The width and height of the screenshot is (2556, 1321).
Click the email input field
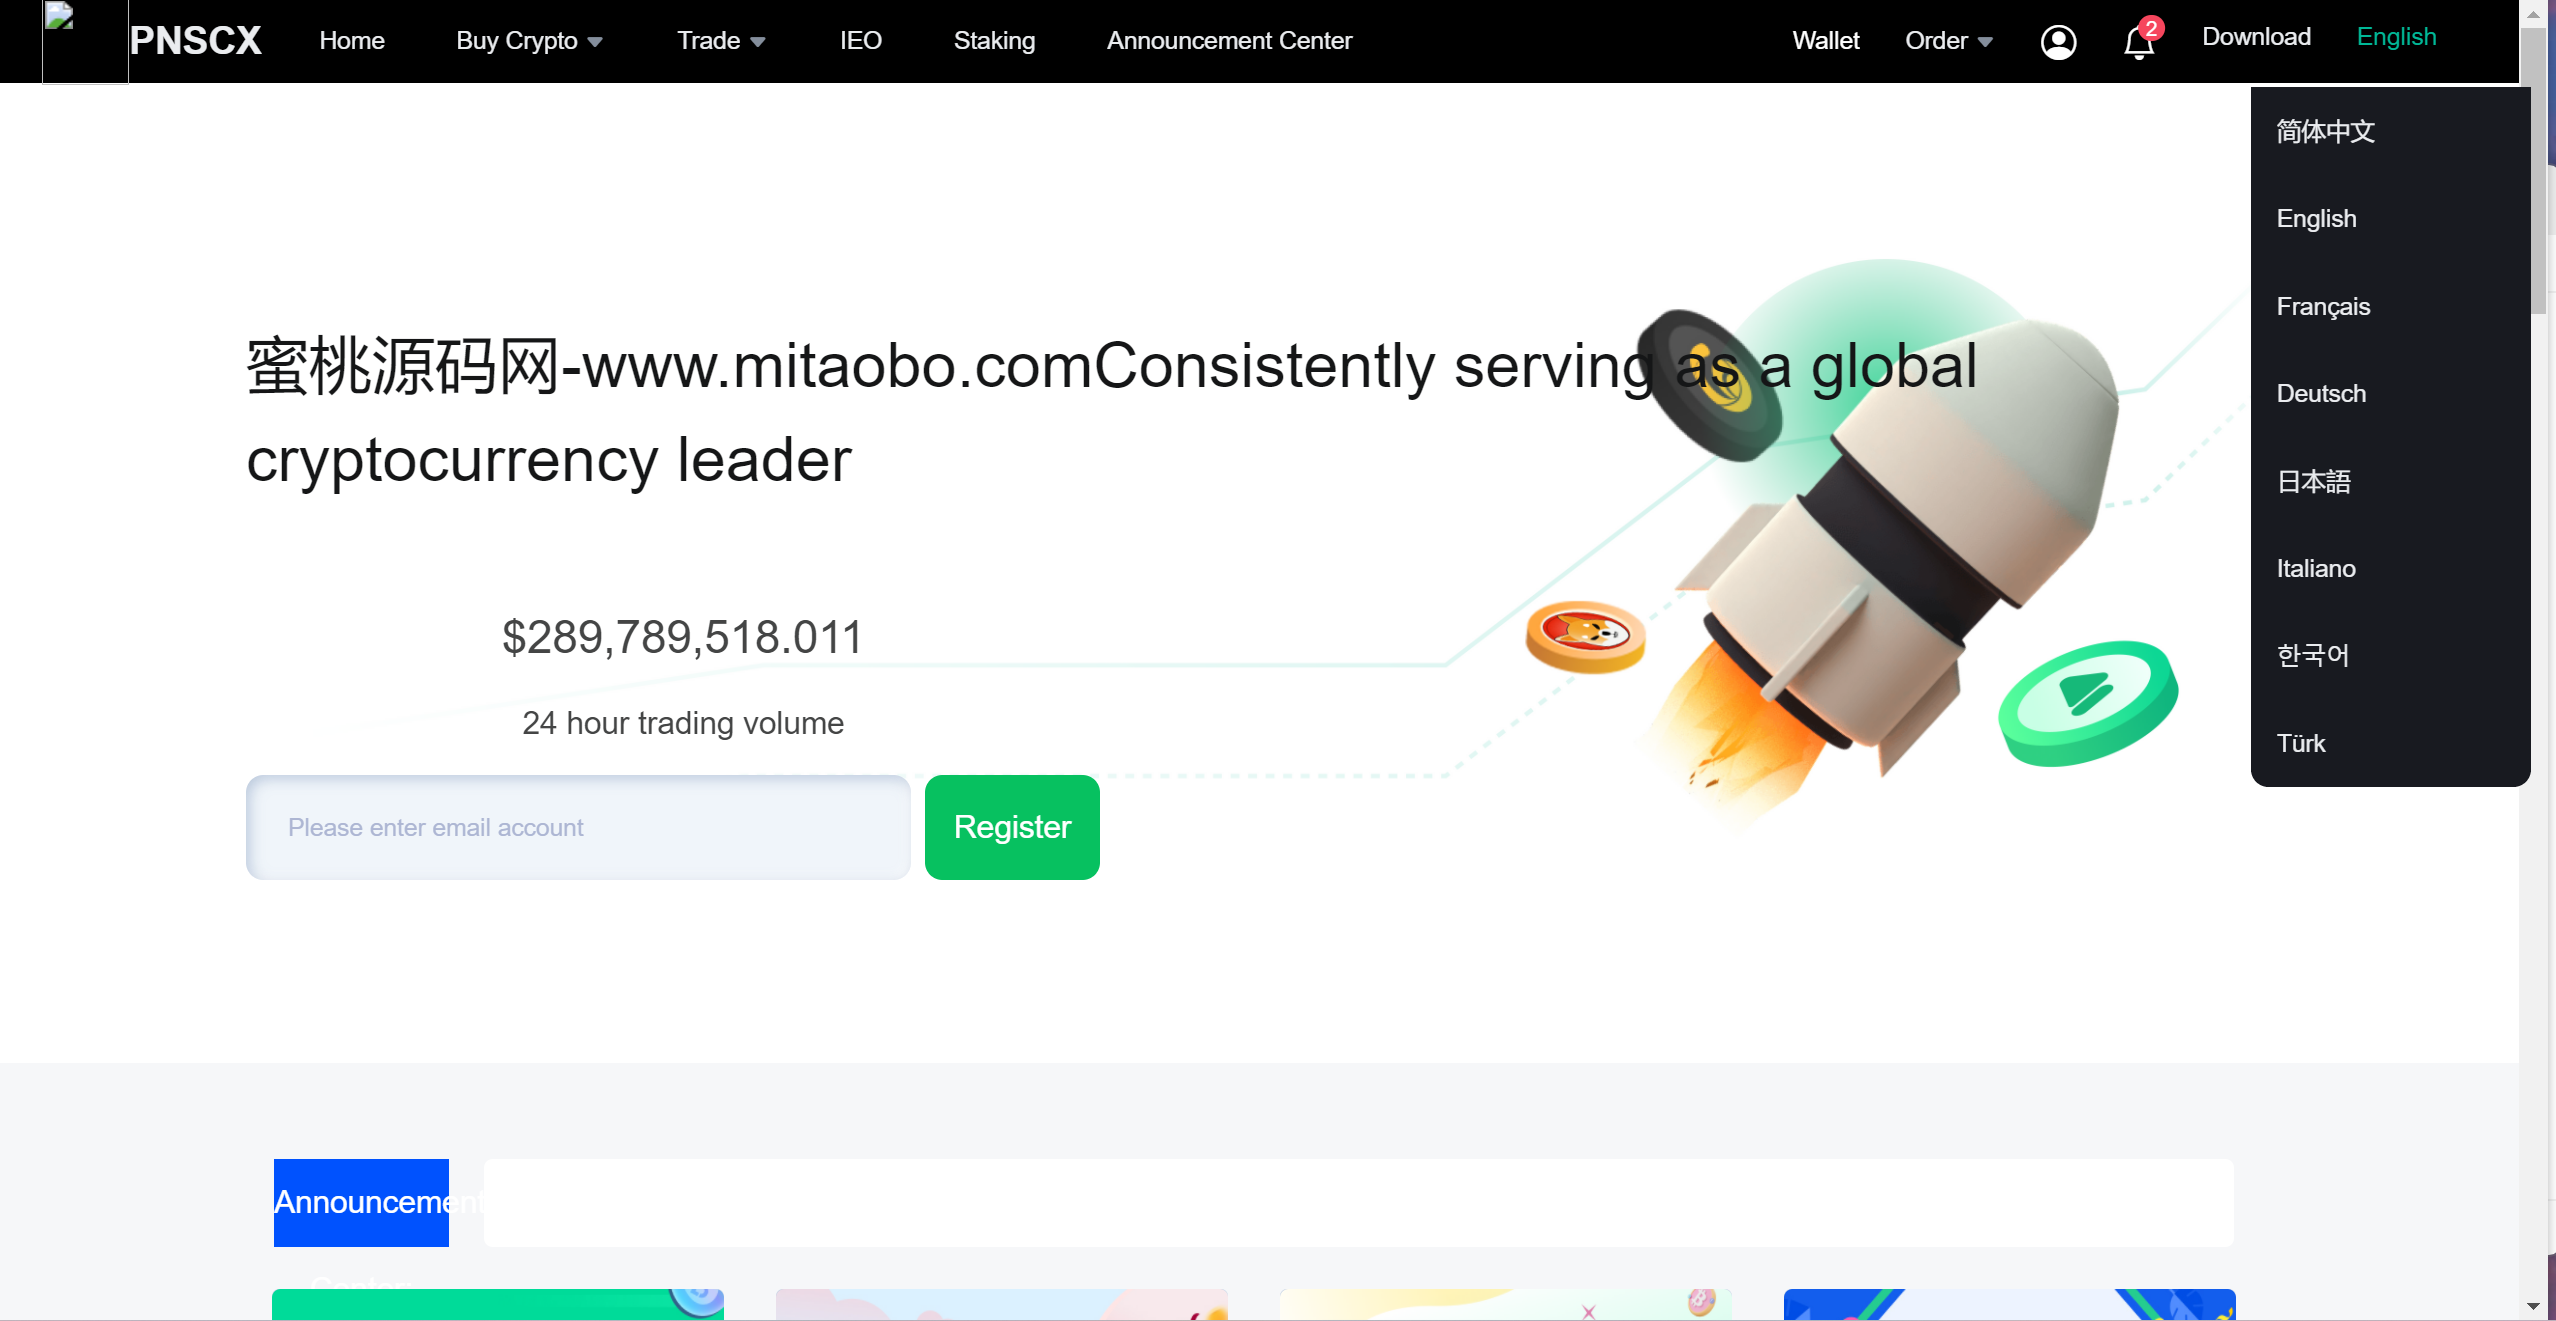tap(578, 826)
